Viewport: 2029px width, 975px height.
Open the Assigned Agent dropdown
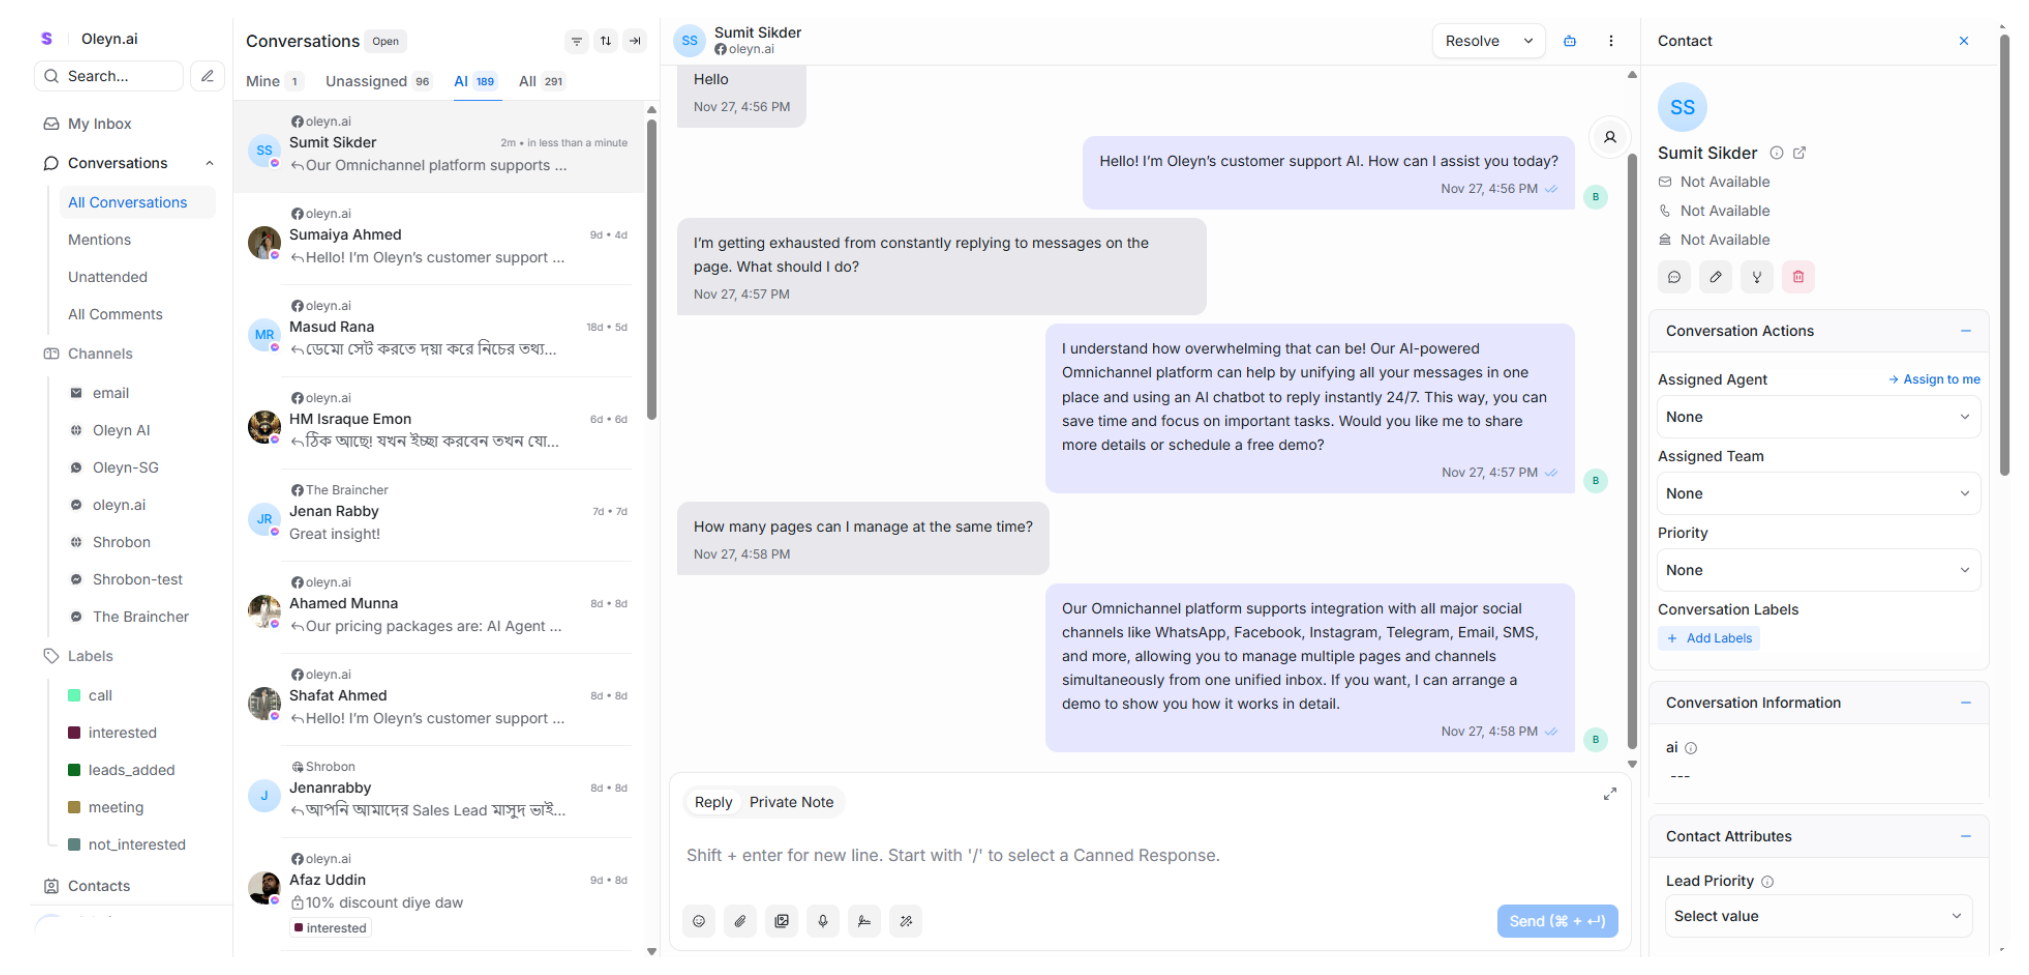click(1818, 417)
